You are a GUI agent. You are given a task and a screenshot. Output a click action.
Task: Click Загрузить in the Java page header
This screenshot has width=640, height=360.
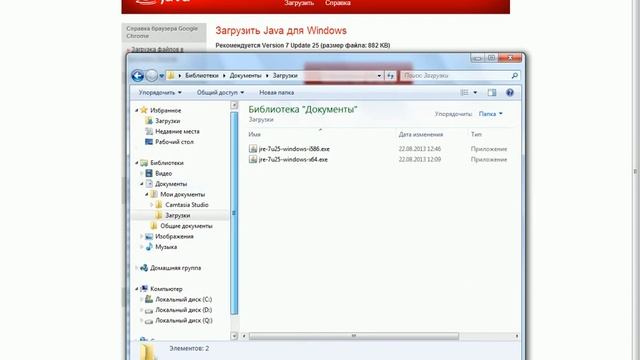[x=299, y=3]
